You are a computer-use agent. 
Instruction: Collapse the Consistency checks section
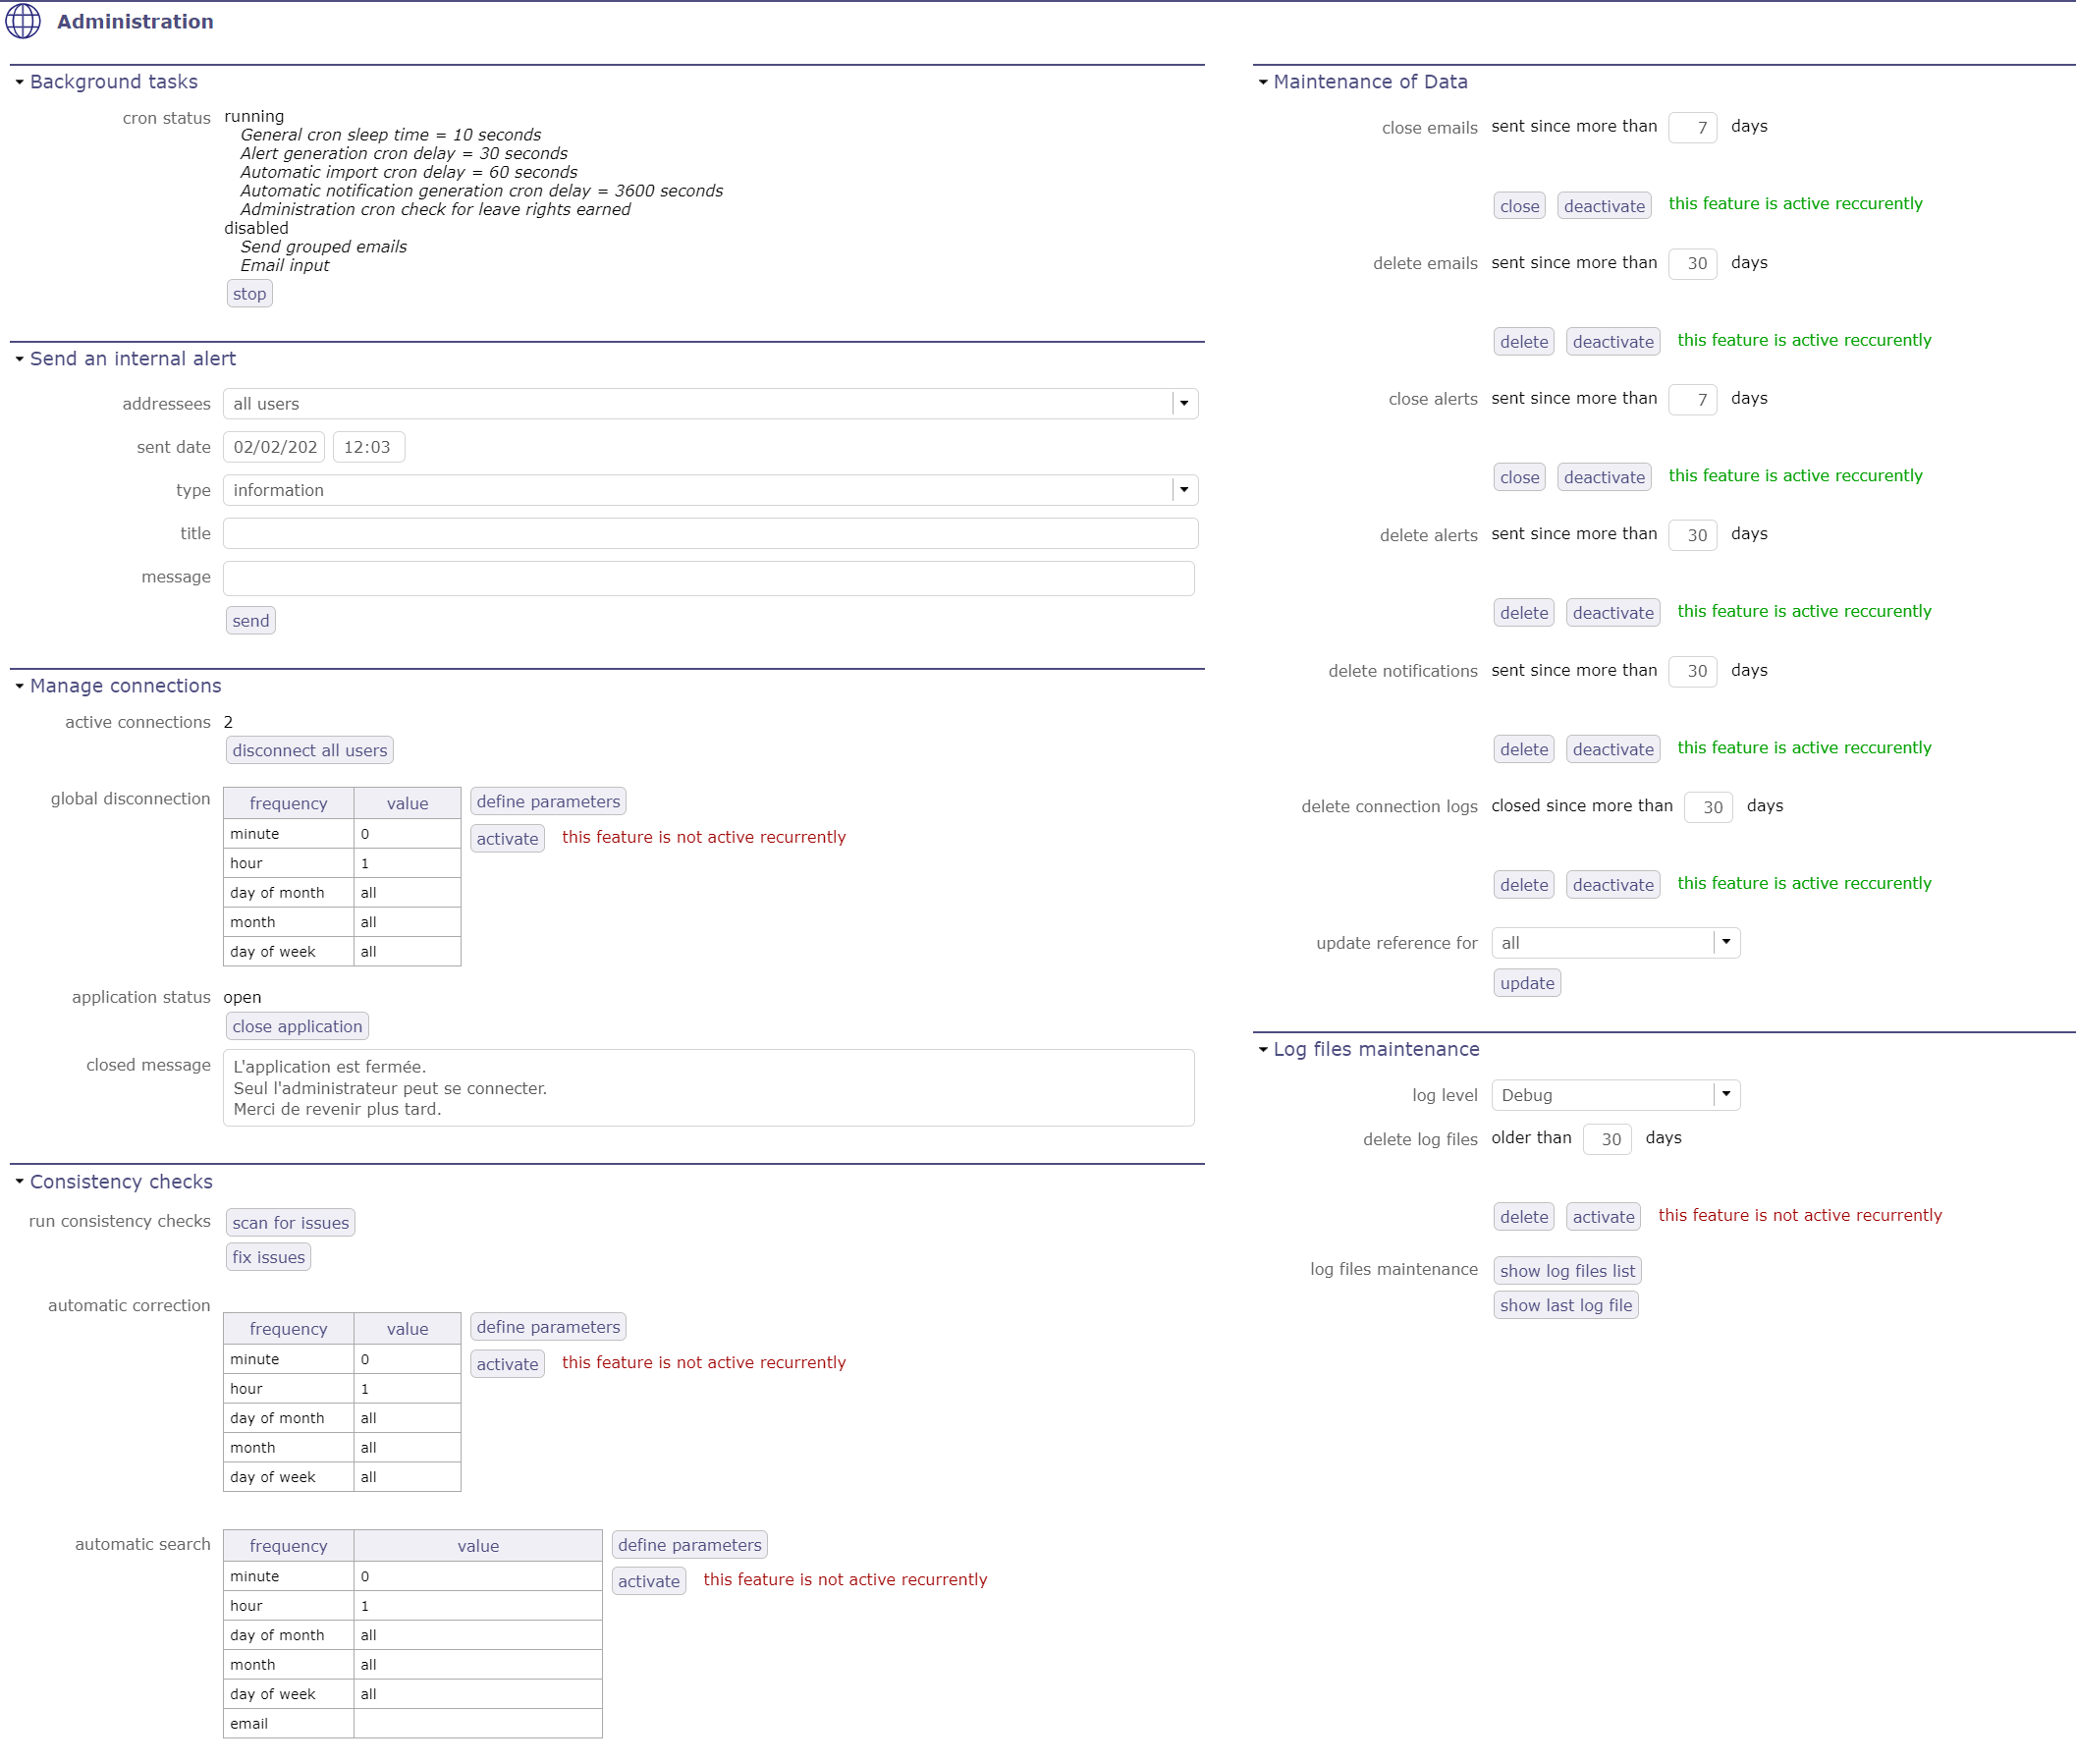pos(18,1181)
